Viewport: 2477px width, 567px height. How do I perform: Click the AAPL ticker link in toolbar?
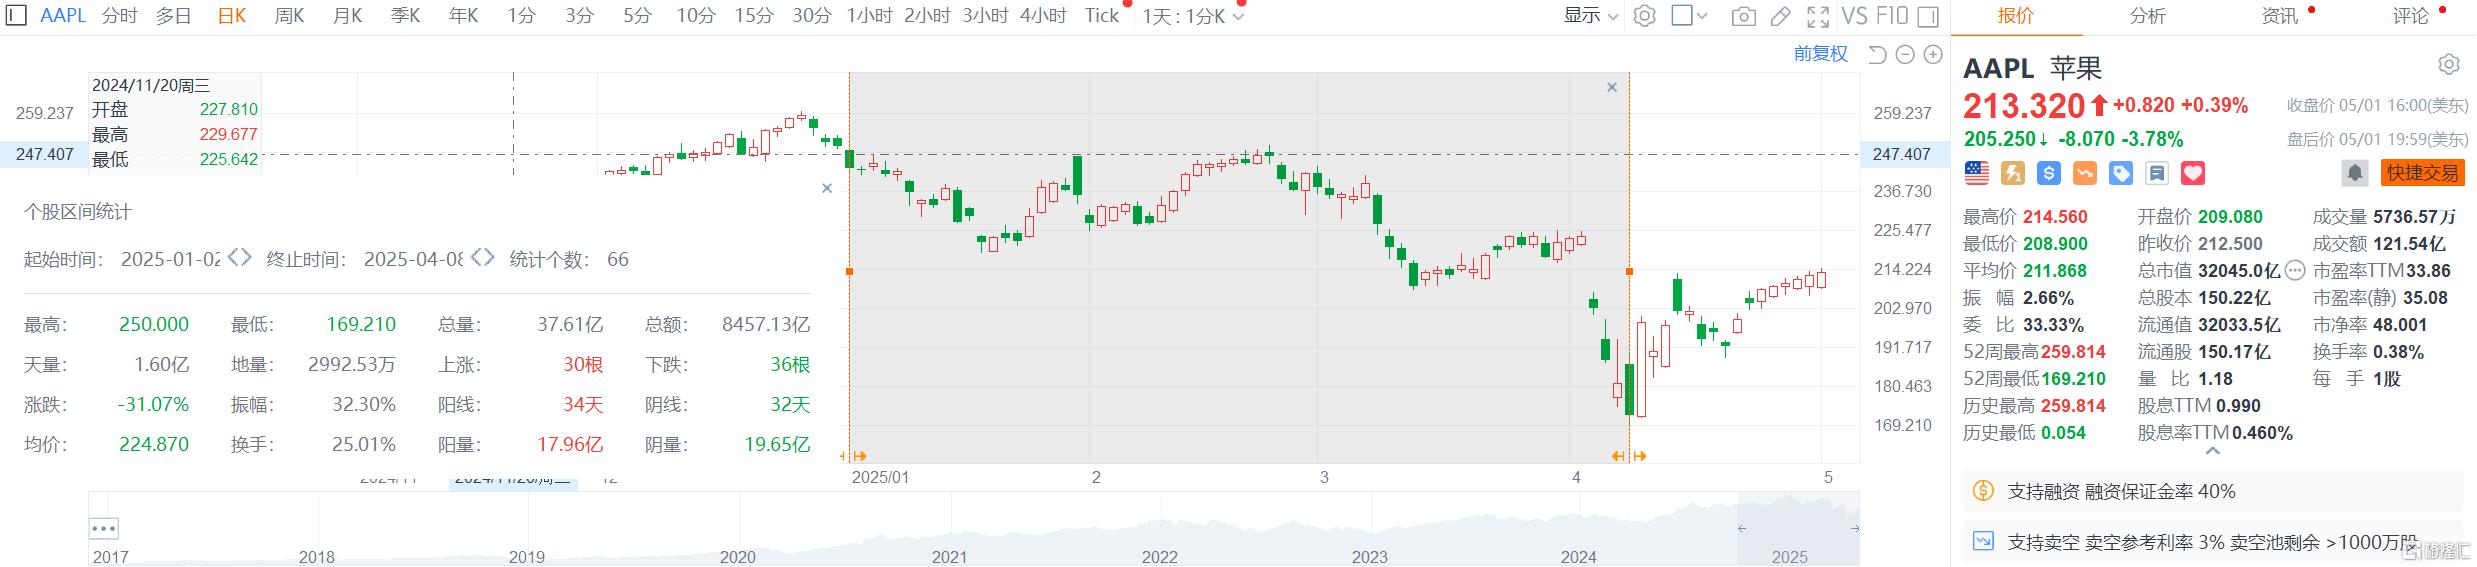63,16
